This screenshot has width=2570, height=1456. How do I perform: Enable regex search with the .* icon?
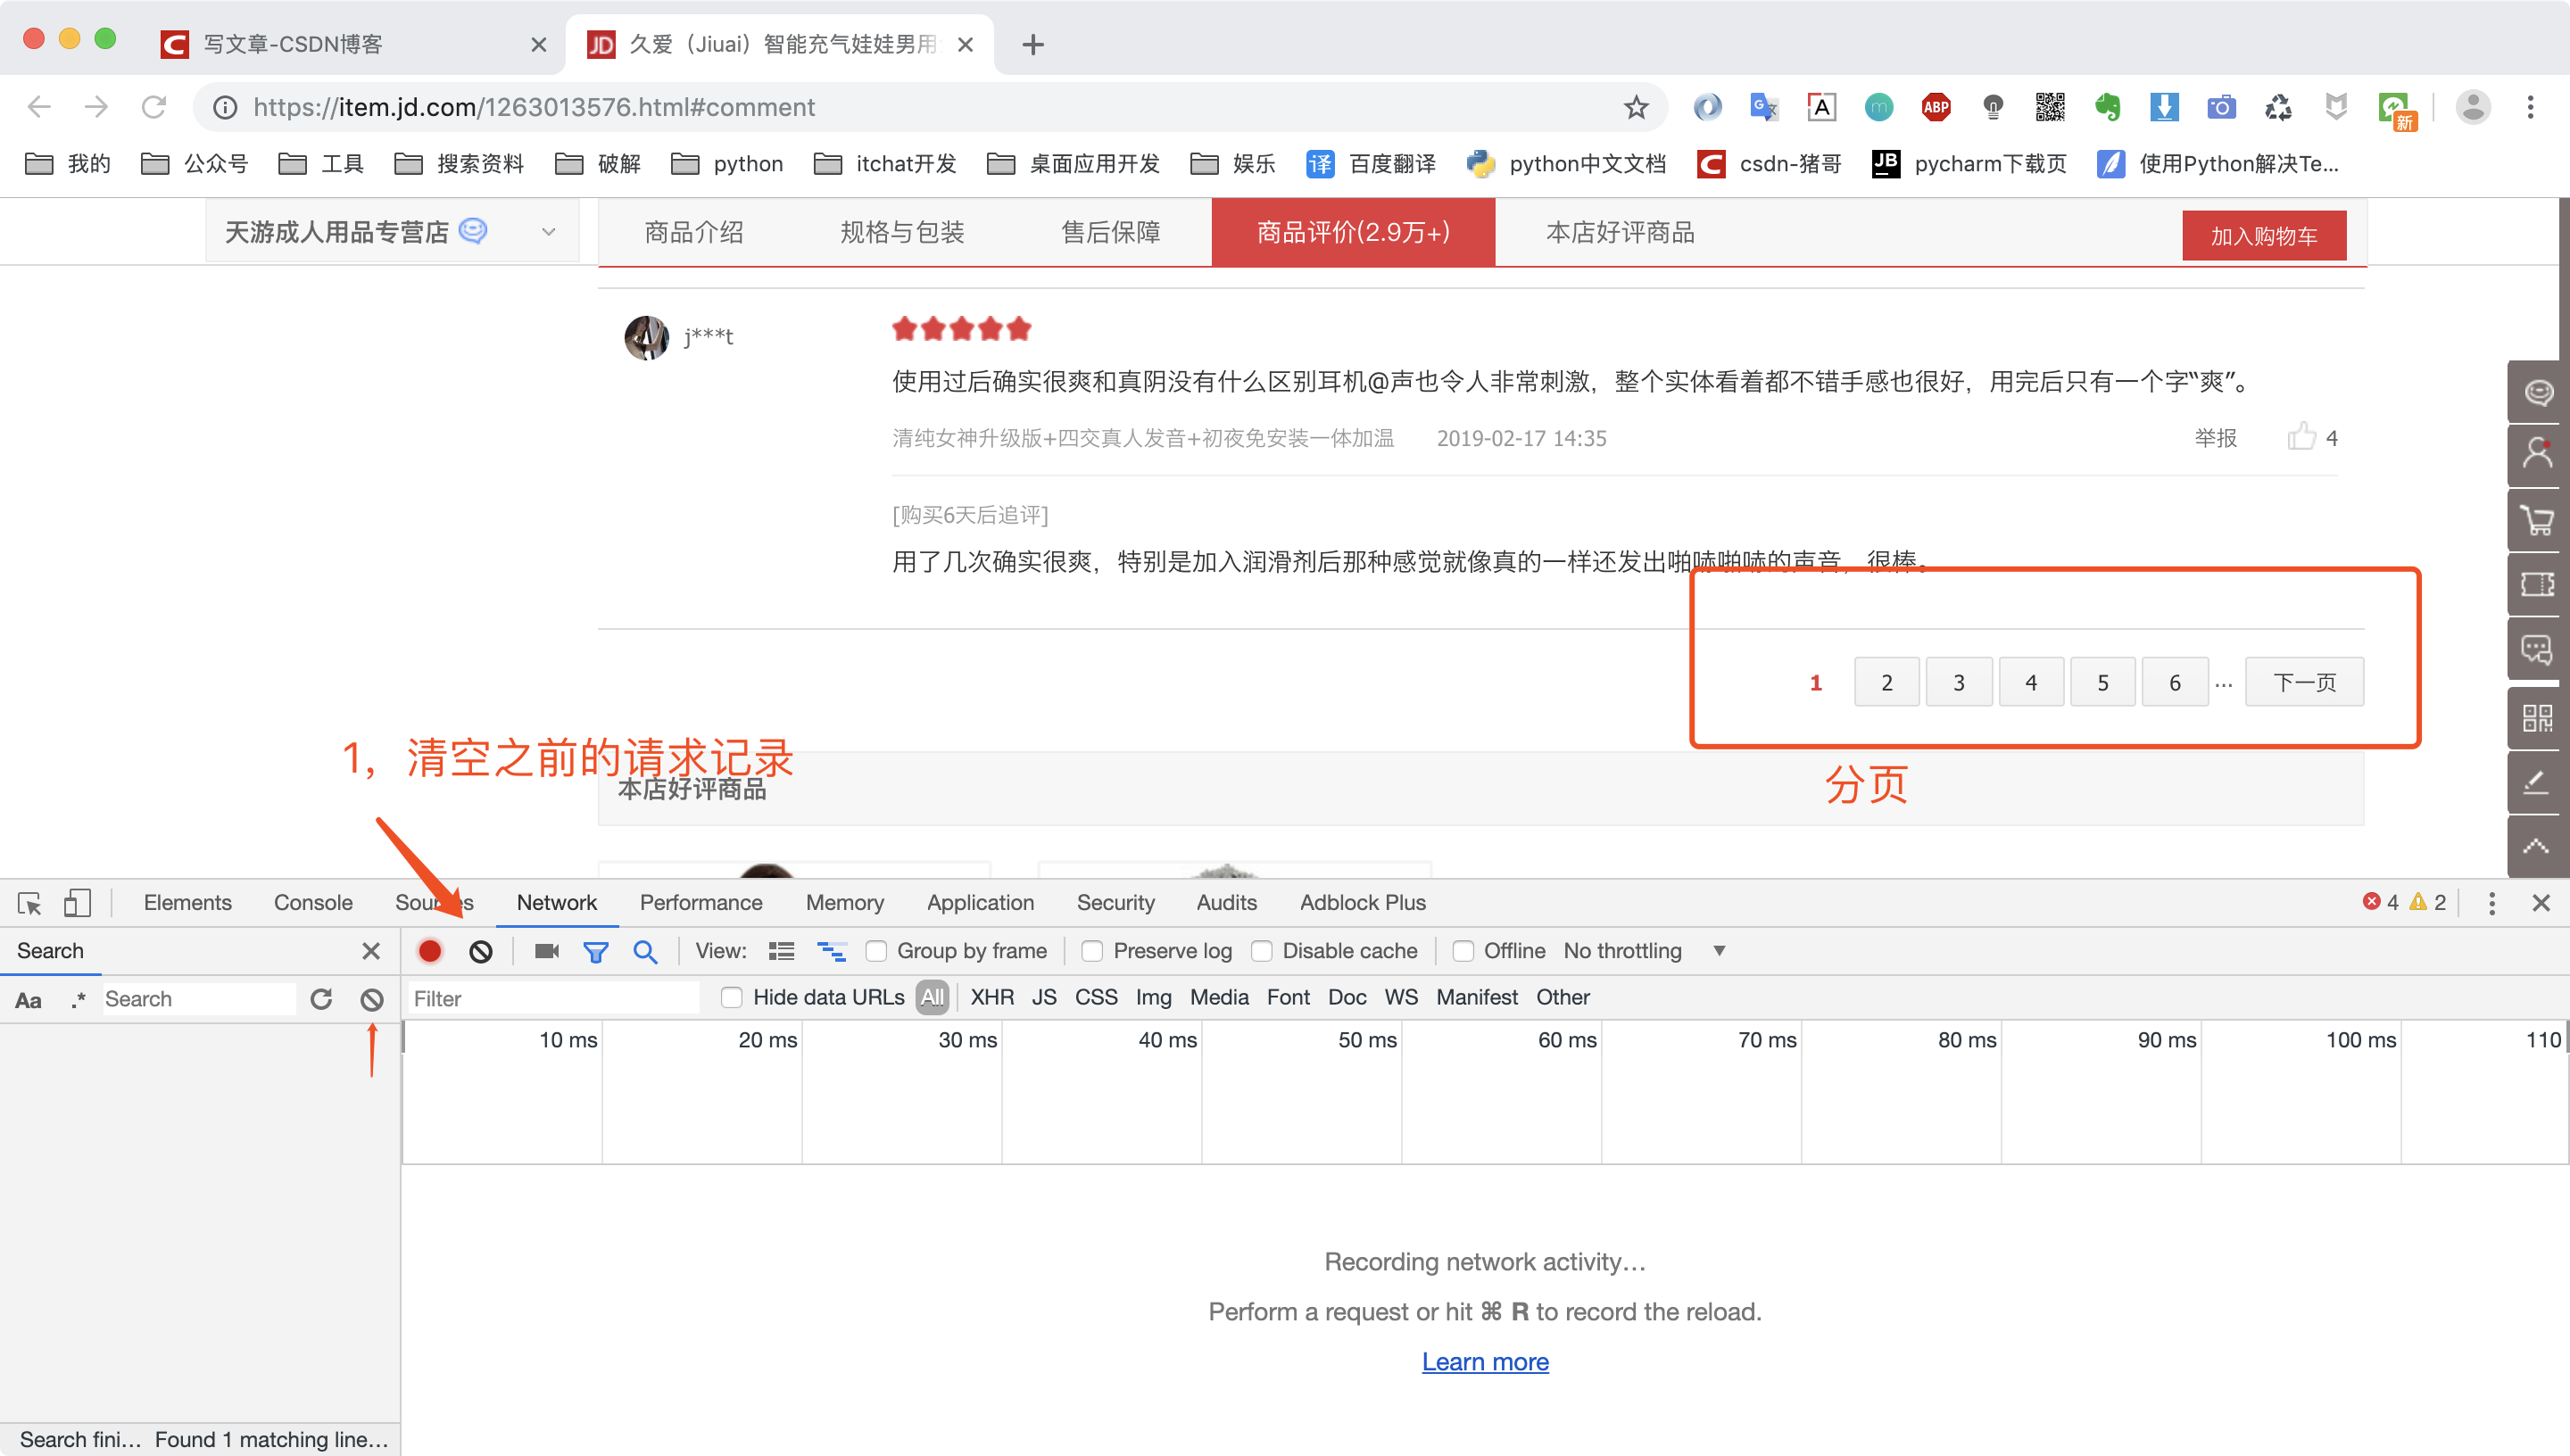pyautogui.click(x=78, y=999)
